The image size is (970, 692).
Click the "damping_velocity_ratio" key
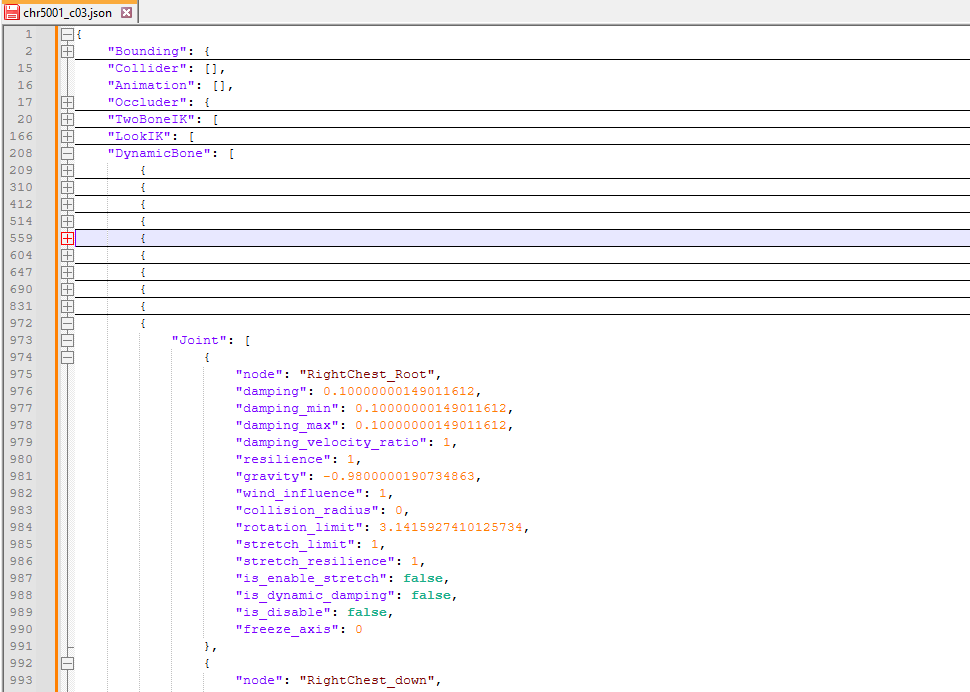pyautogui.click(x=331, y=442)
